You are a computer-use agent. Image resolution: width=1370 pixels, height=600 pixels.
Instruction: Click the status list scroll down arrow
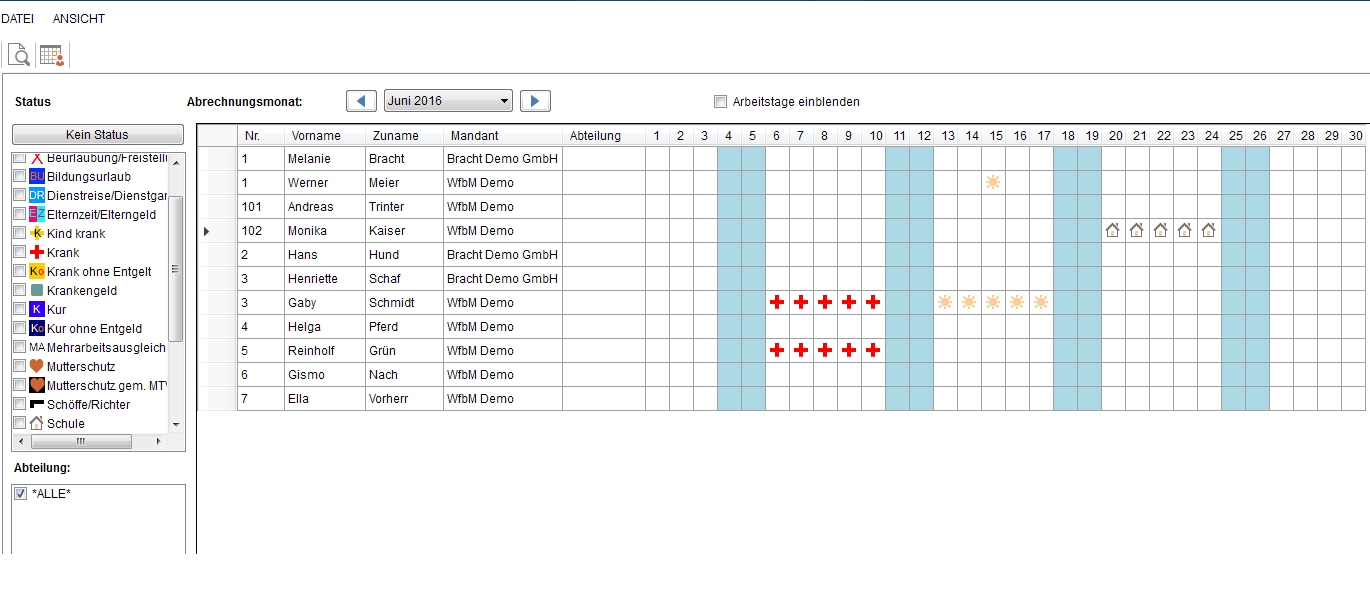[x=177, y=424]
